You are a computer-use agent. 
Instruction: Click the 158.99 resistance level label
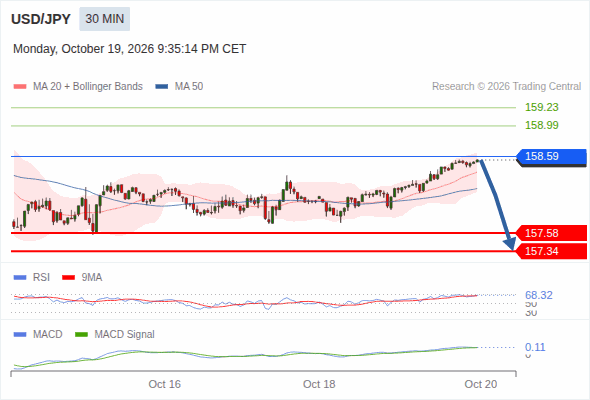541,125
